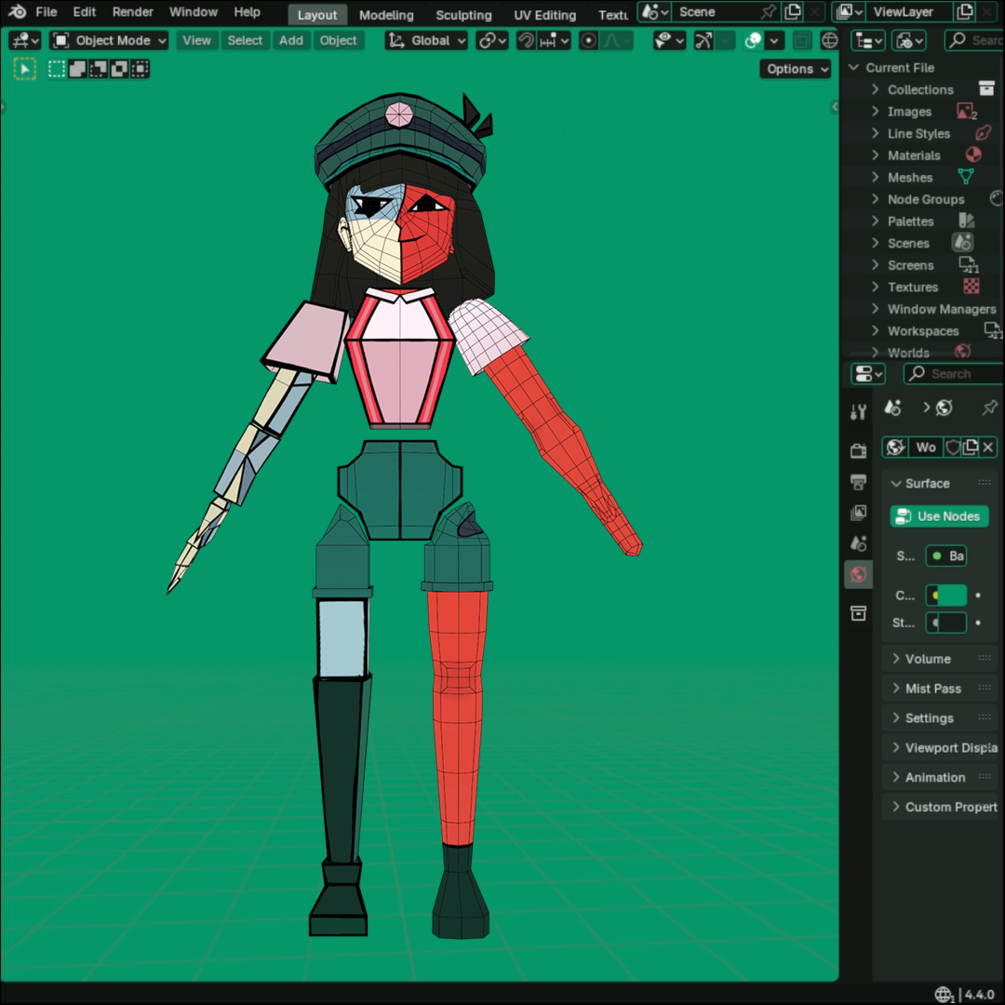Open Object properties tab at sidebar bottom
This screenshot has height=1005, width=1005.
tap(858, 613)
